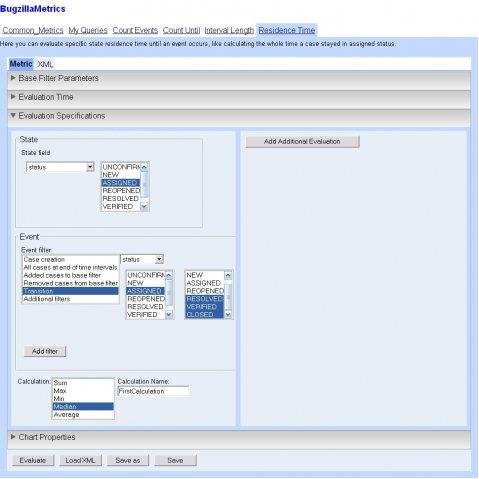Select ASSIGNED in the State list
Screen dimensions: 479x479
[121, 183]
